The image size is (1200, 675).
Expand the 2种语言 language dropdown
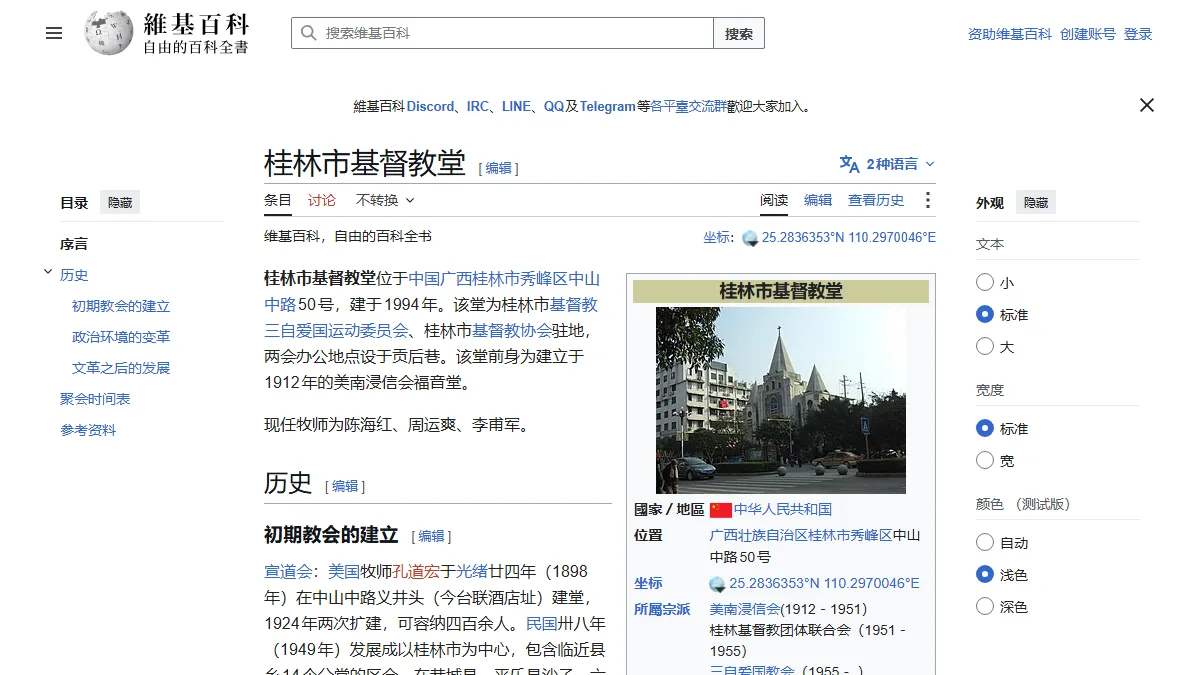coord(888,164)
